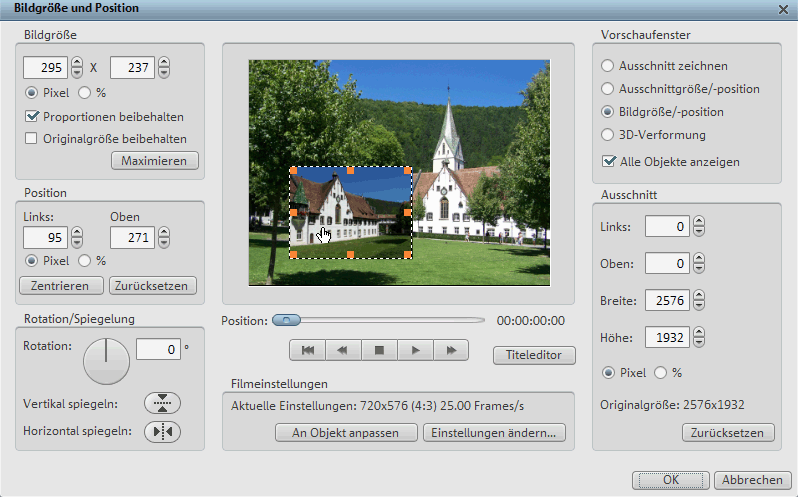Click the overlaid small image in the preview
Viewport: 798px width, 497px height.
(x=351, y=213)
